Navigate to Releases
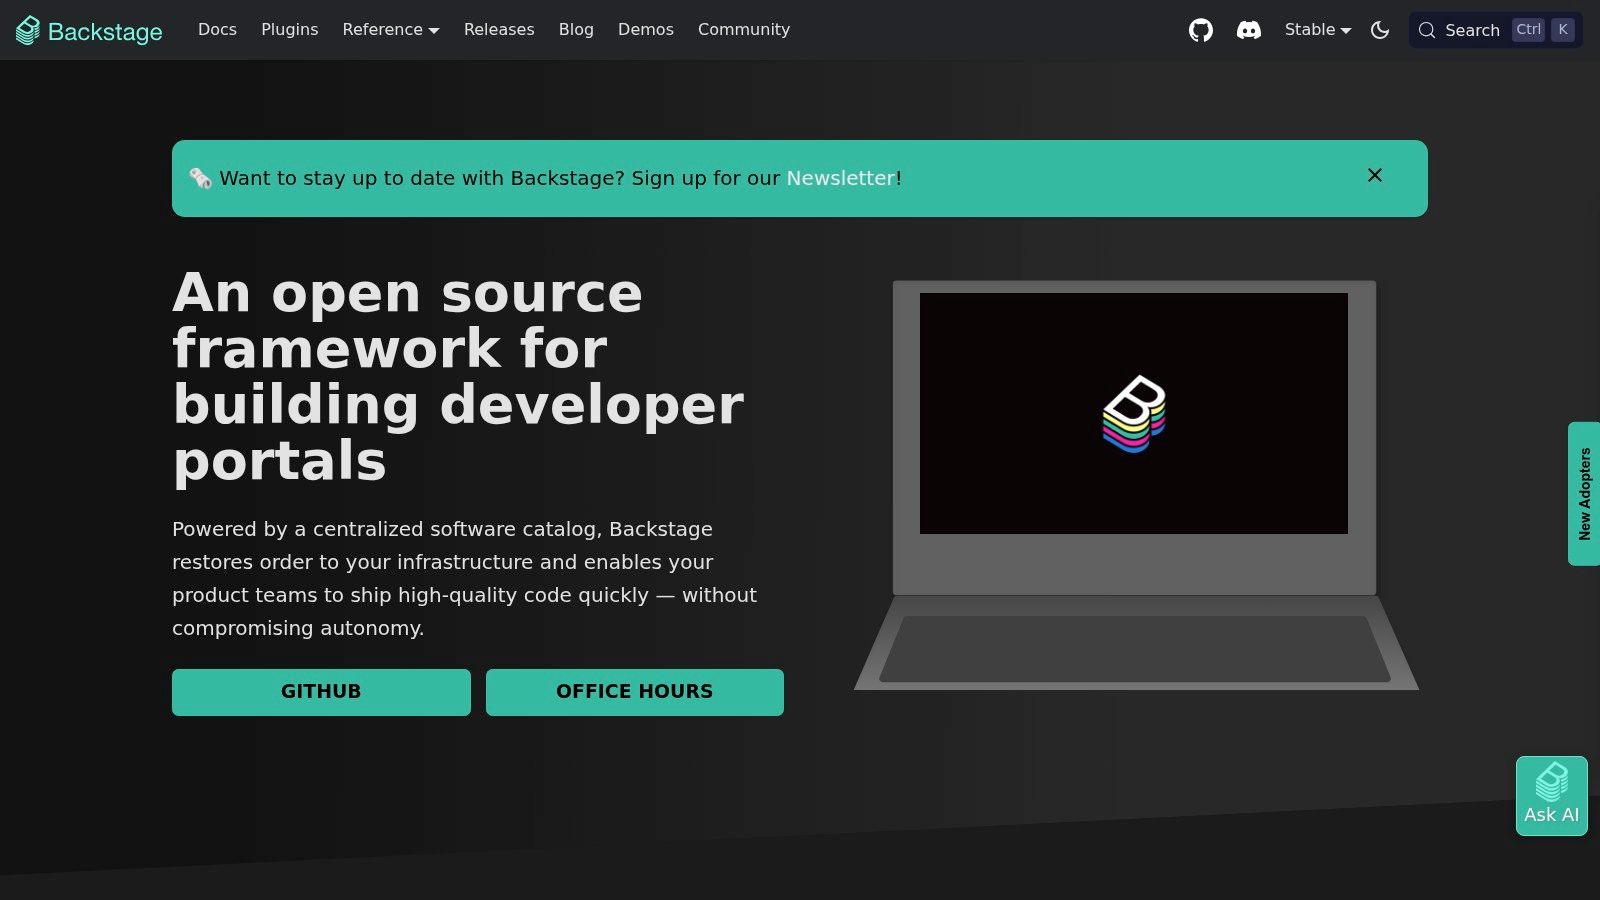The image size is (1600, 900). [499, 30]
